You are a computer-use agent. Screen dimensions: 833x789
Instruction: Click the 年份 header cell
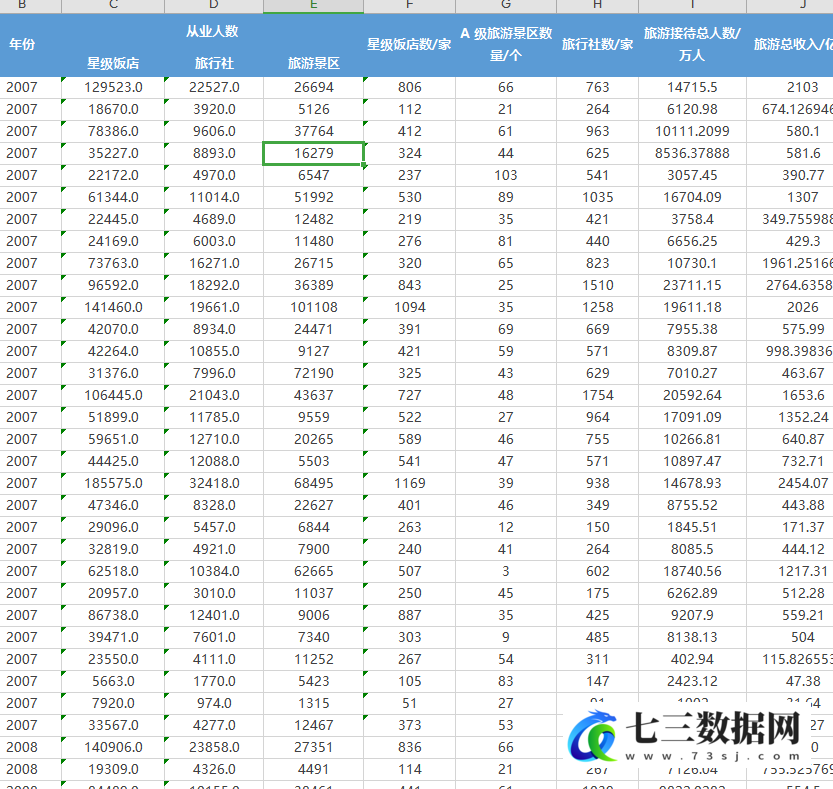(x=22, y=45)
